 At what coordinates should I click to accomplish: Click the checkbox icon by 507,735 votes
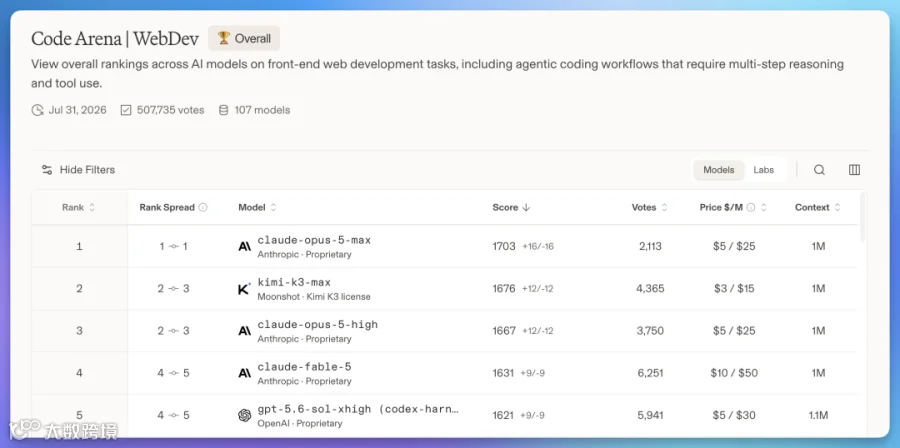[126, 110]
